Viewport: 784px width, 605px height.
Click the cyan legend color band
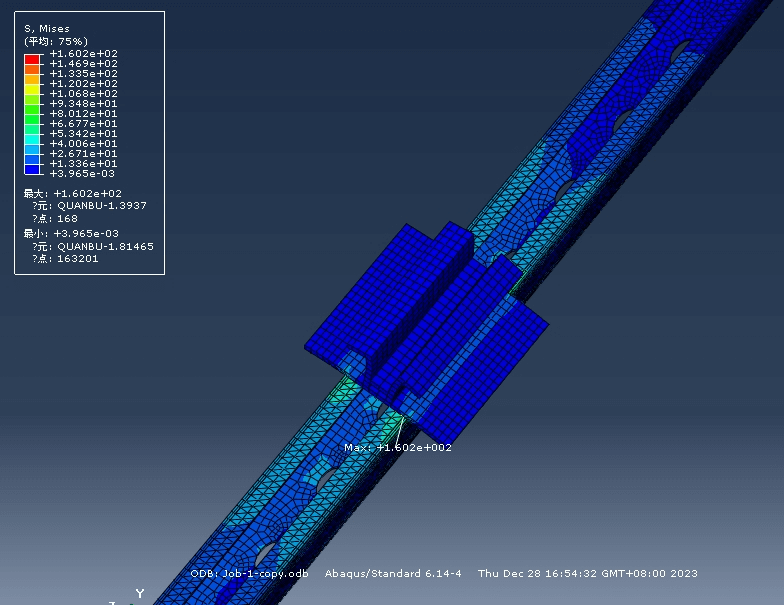pos(31,139)
